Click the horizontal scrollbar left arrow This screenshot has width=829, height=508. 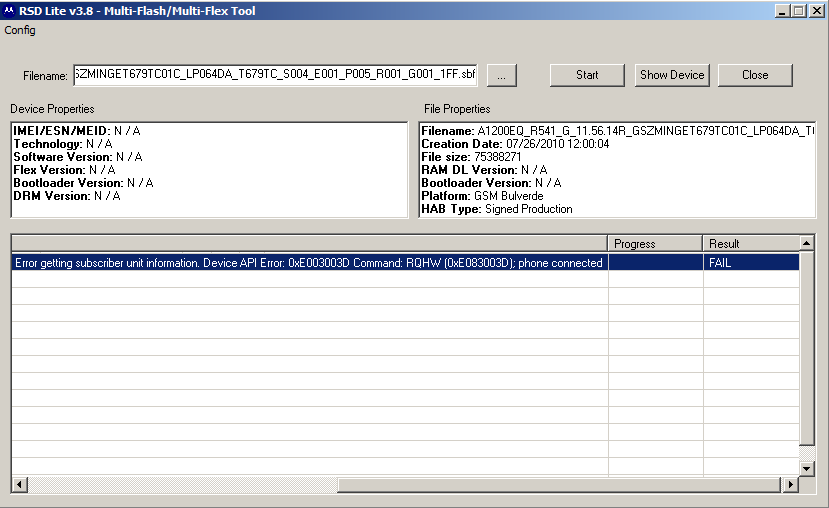tap(20, 484)
